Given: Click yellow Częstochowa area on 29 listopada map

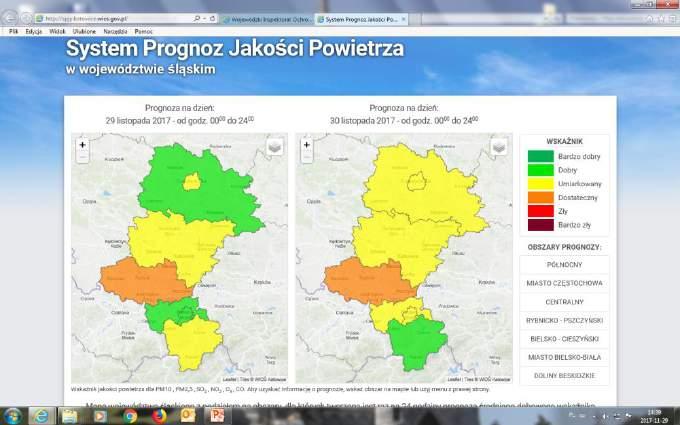Looking at the screenshot, I should click(x=191, y=182).
